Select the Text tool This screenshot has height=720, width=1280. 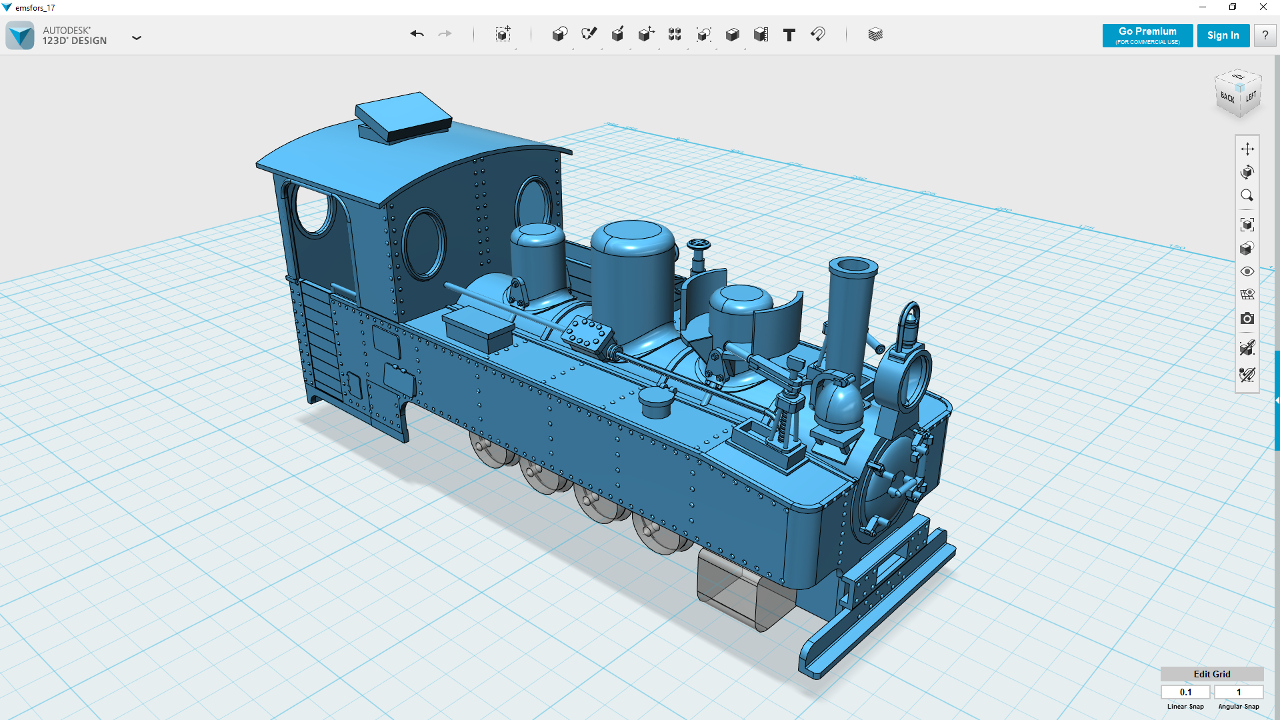(789, 34)
